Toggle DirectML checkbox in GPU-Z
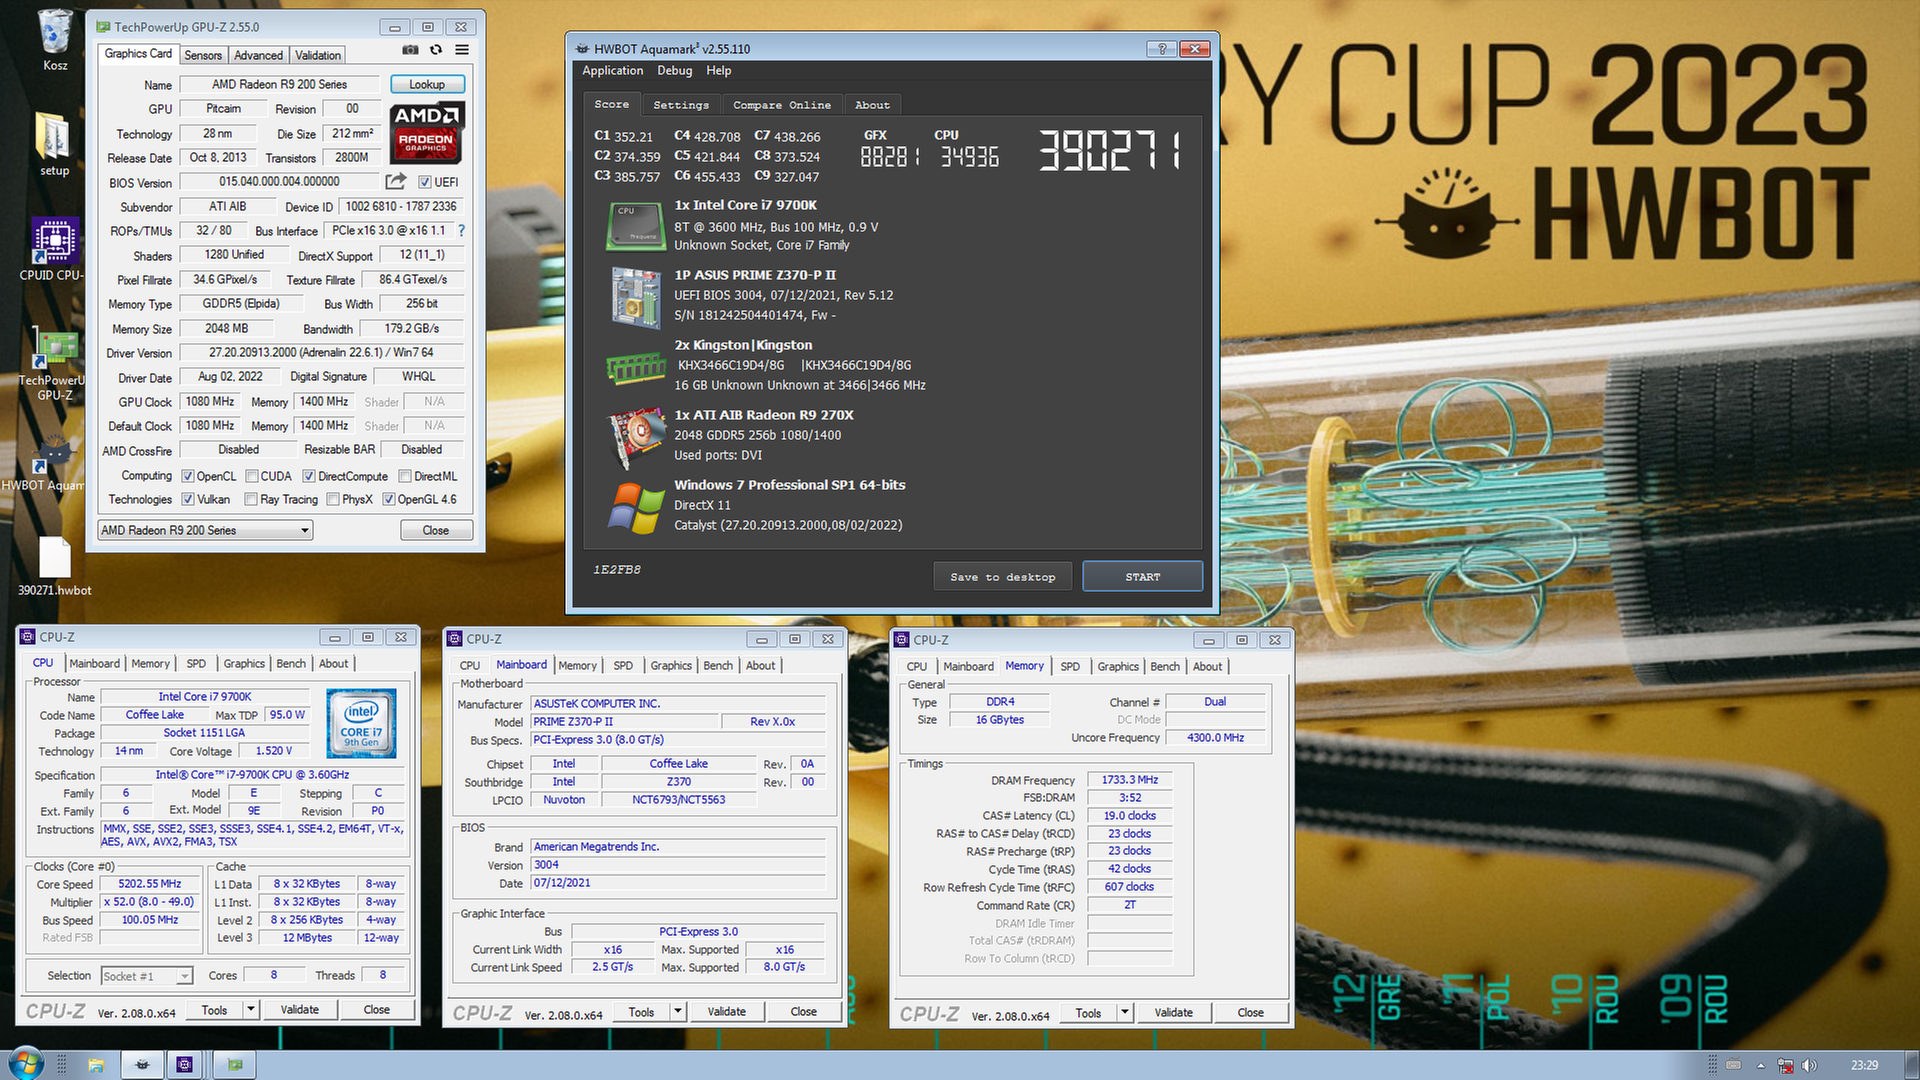Image resolution: width=1920 pixels, height=1080 pixels. point(405,476)
